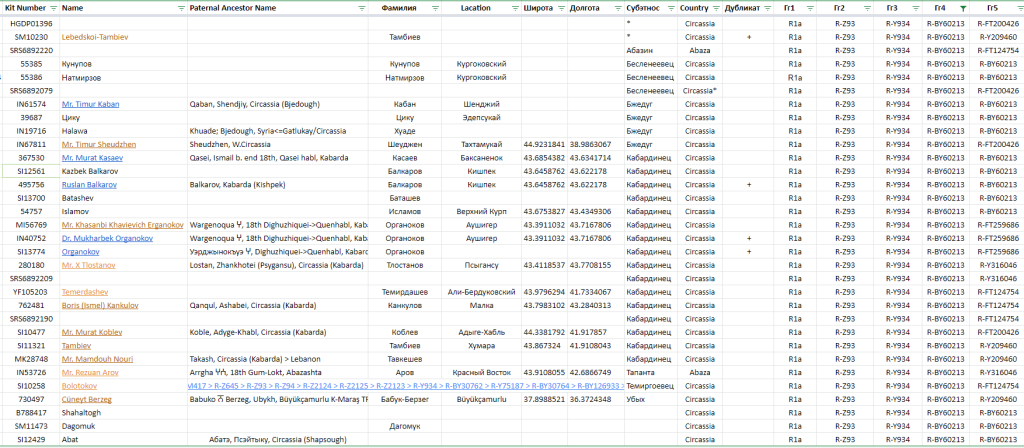Open the Mr. X Tlostanov link
1024x448 pixels.
pos(88,265)
